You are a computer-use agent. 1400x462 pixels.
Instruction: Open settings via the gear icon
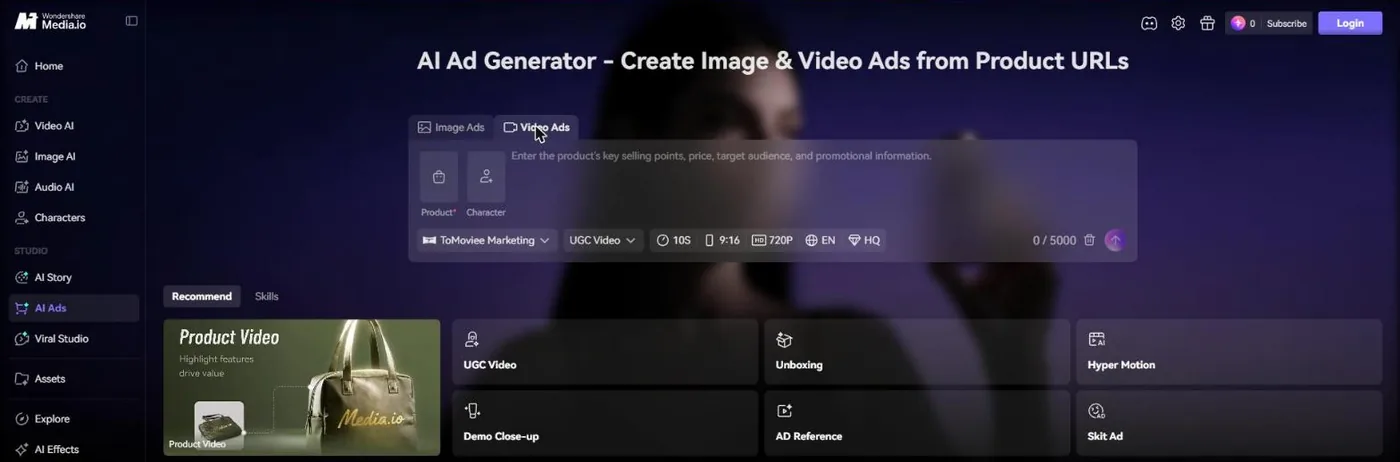pos(1178,23)
